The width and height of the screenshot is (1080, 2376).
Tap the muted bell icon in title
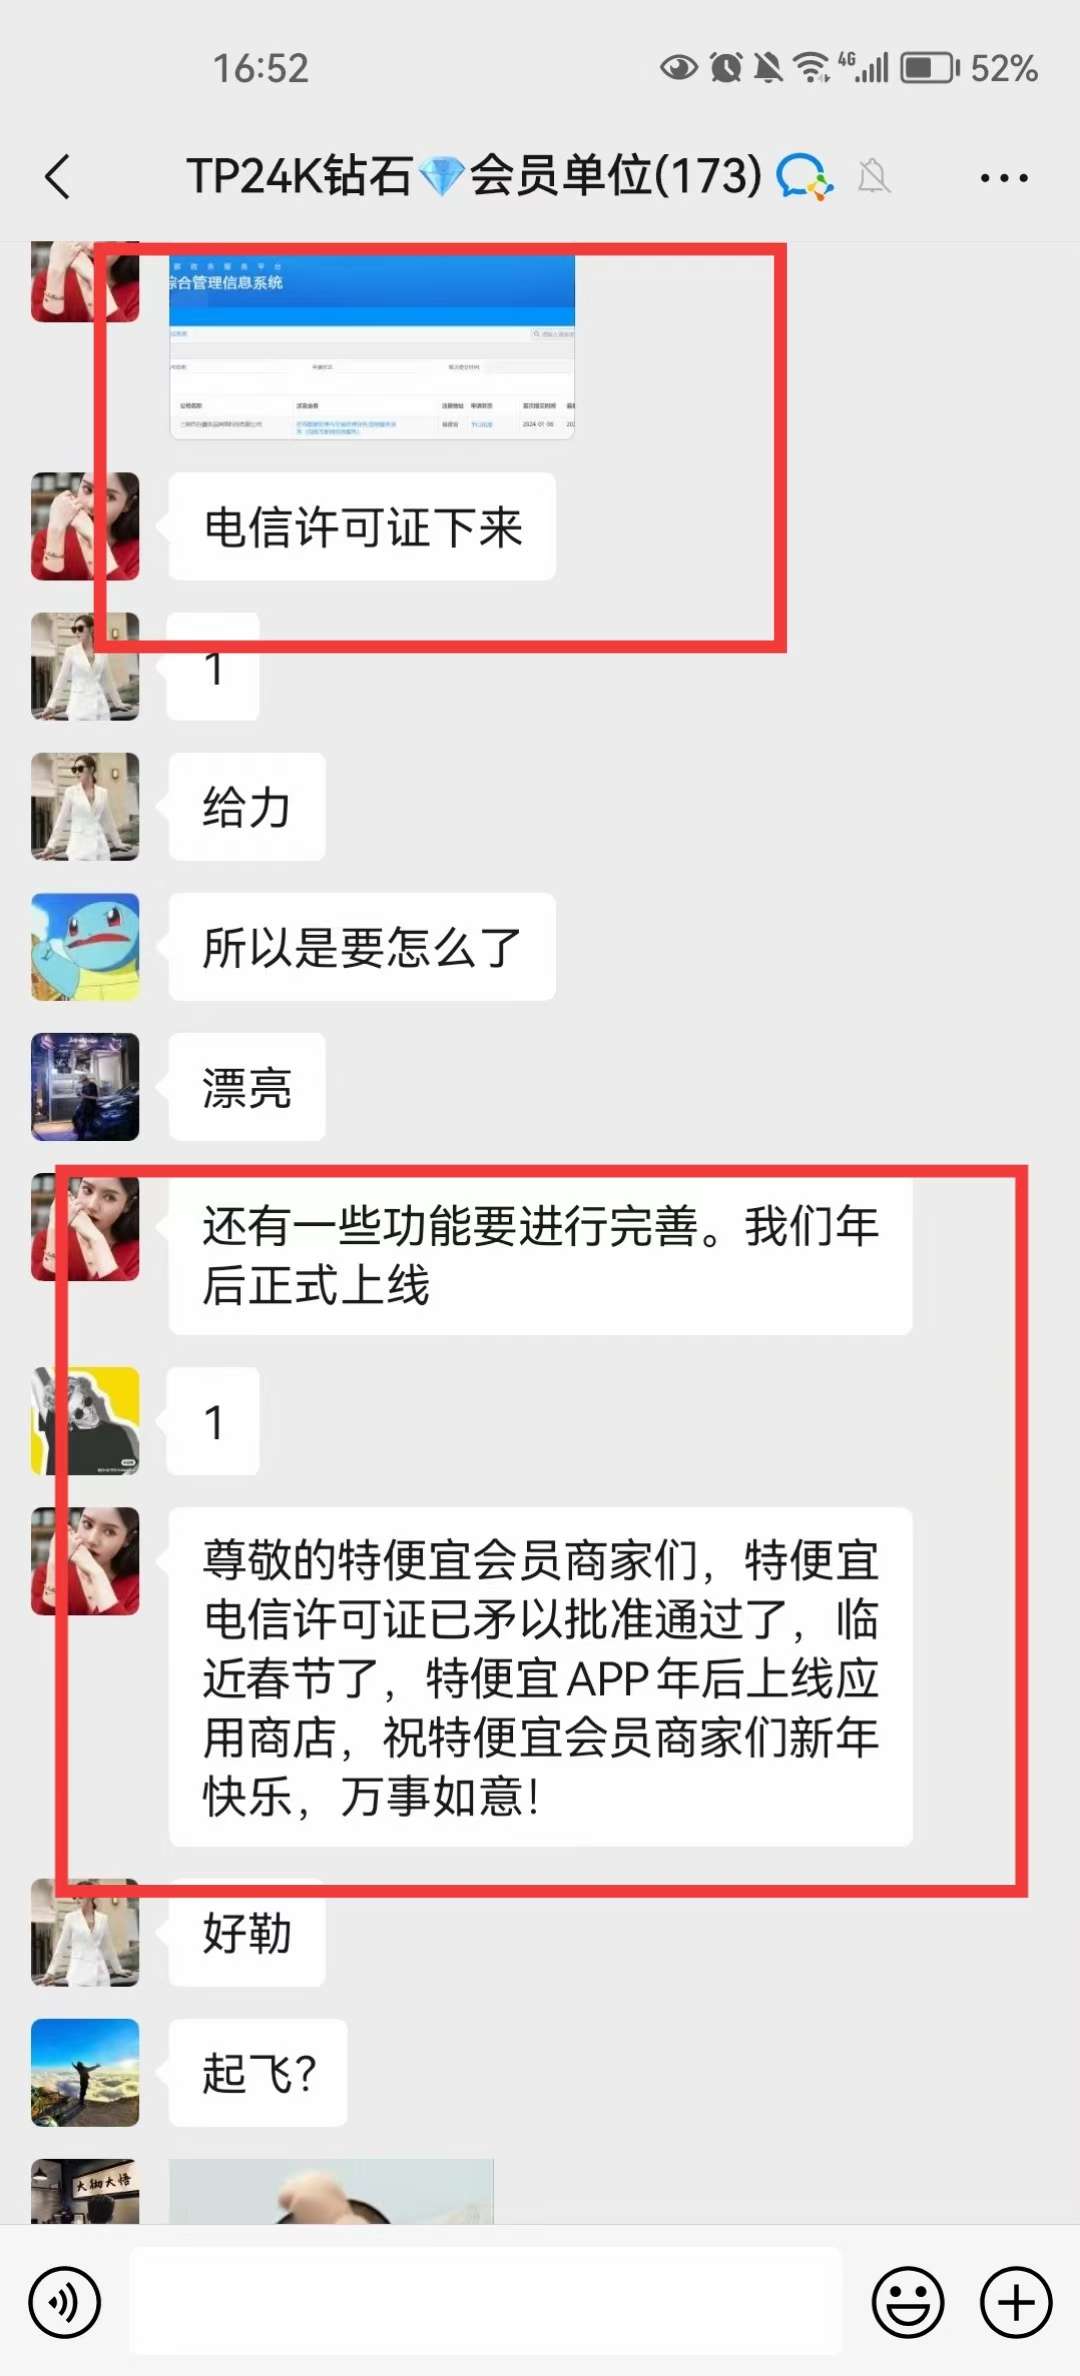coord(873,177)
